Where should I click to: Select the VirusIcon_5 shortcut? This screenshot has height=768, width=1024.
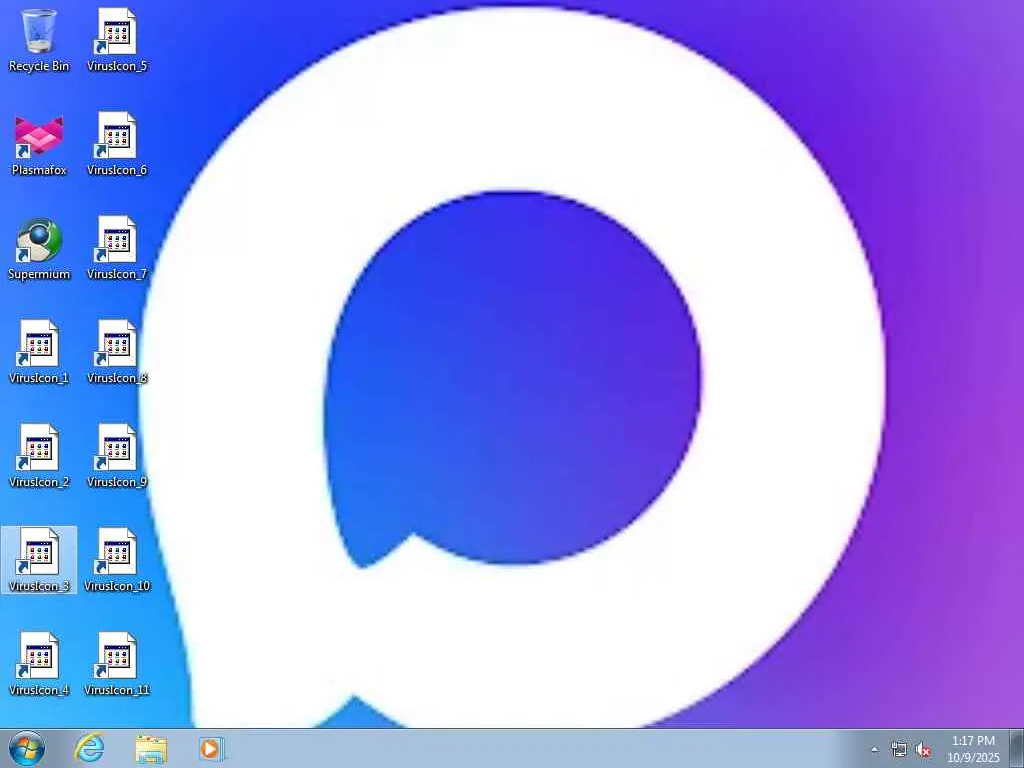(117, 40)
